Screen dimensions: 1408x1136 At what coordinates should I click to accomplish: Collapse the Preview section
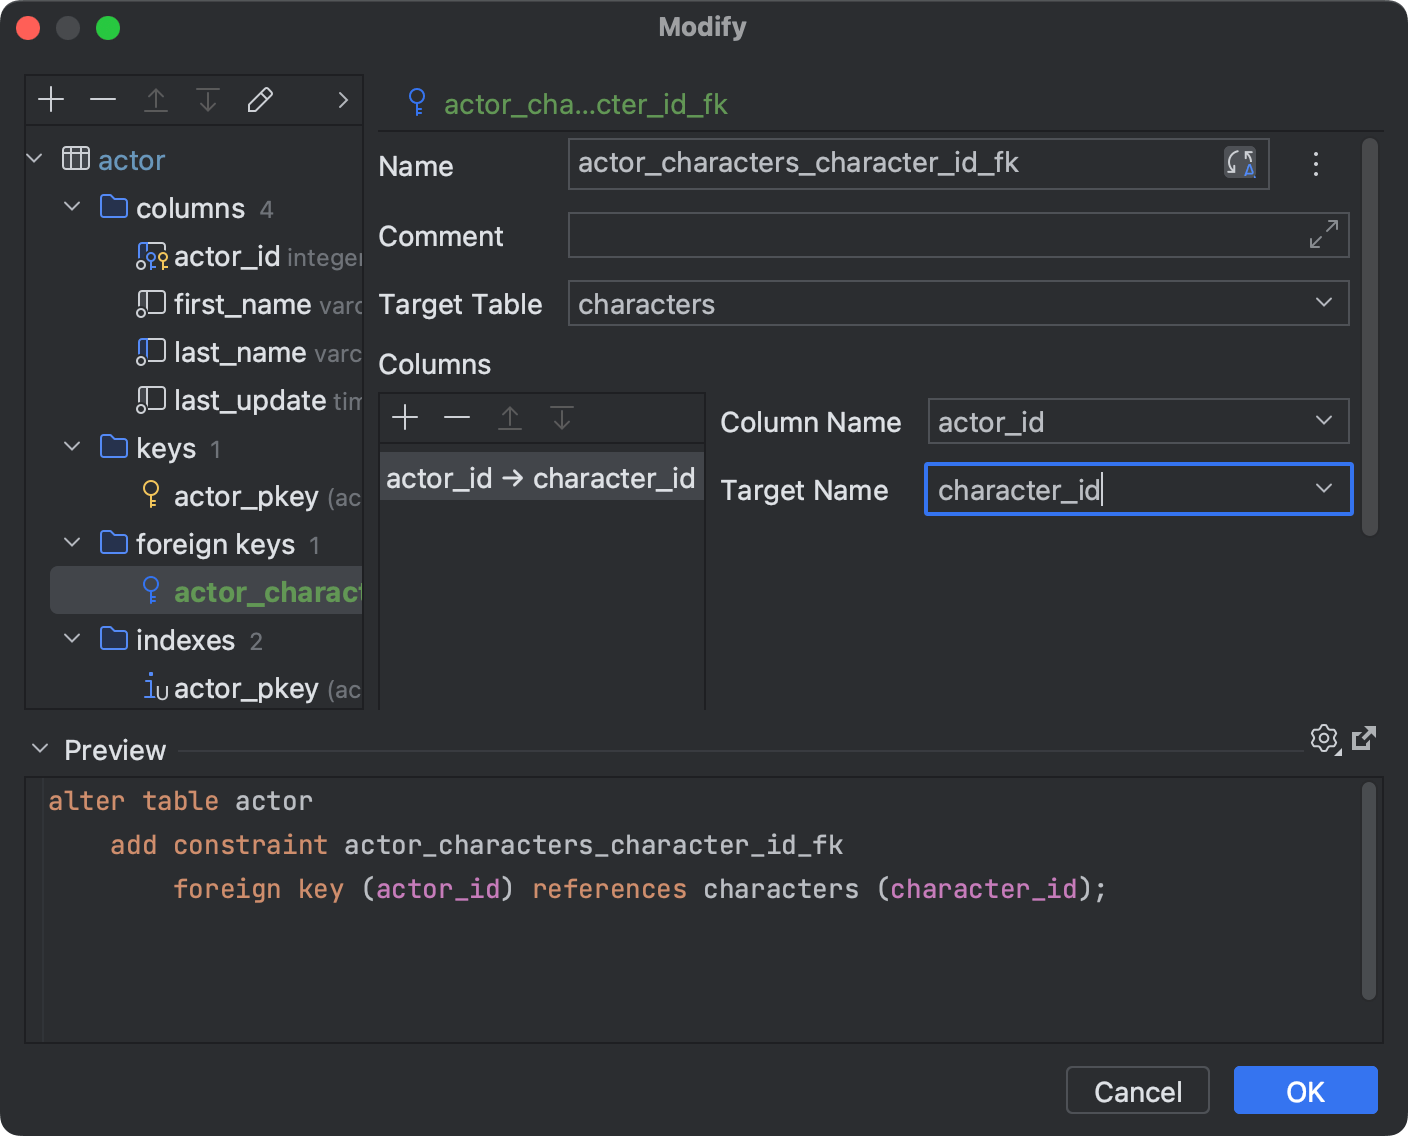(40, 749)
